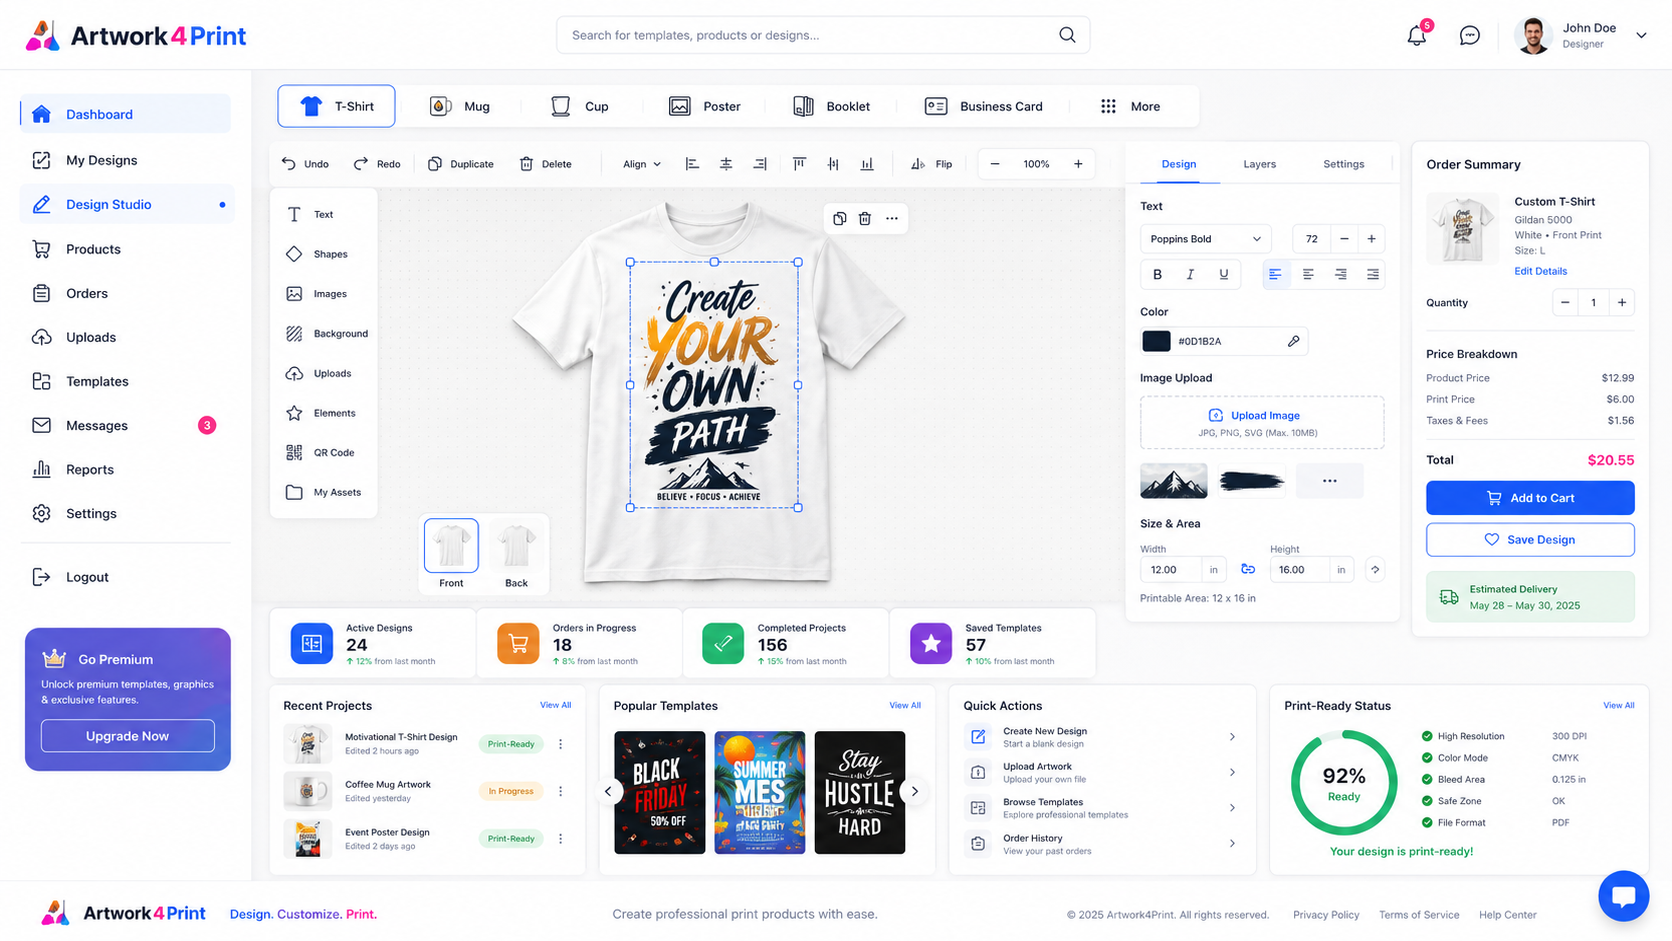Align selection to the bottom edge
This screenshot has height=941, width=1672.
pos(867,164)
